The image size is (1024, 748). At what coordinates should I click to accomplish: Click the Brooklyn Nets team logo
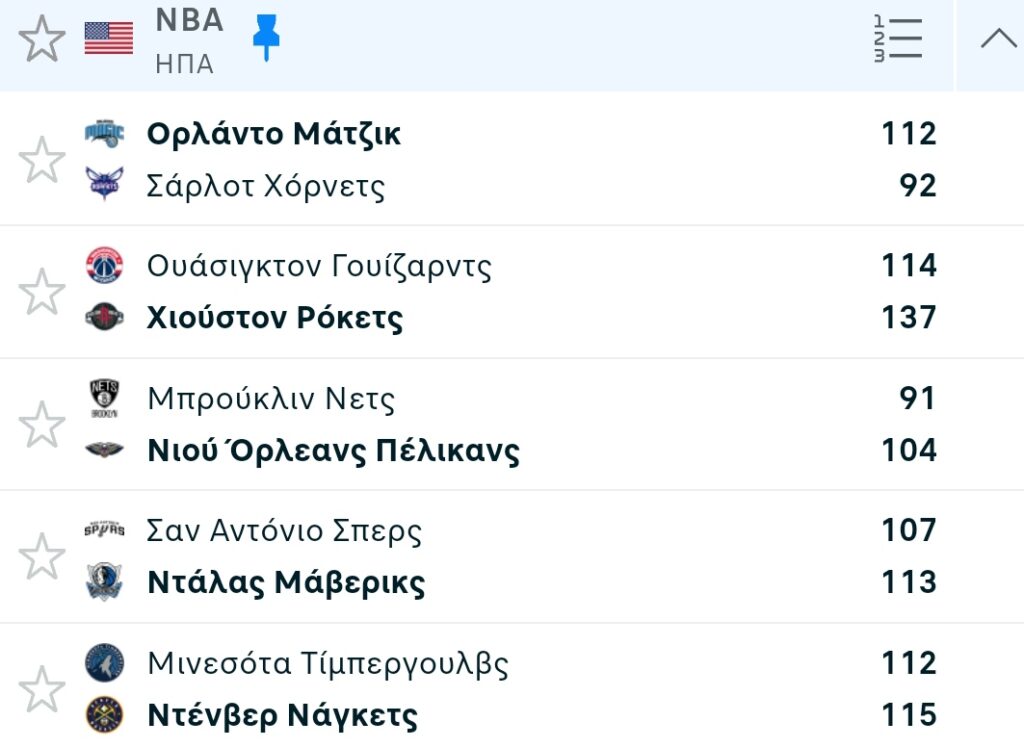point(104,398)
